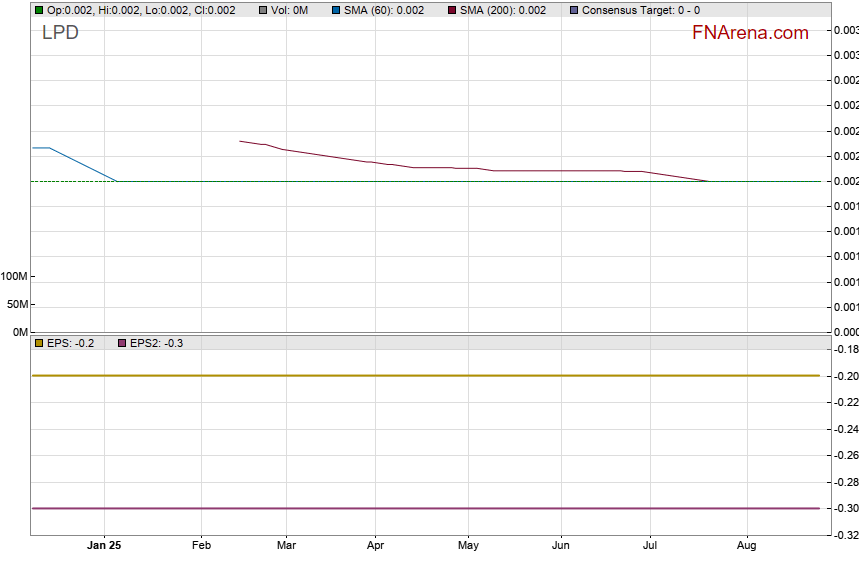Click the green Op/Hi/Lo/Cl legend swatch
The image size is (859, 566).
click(39, 10)
